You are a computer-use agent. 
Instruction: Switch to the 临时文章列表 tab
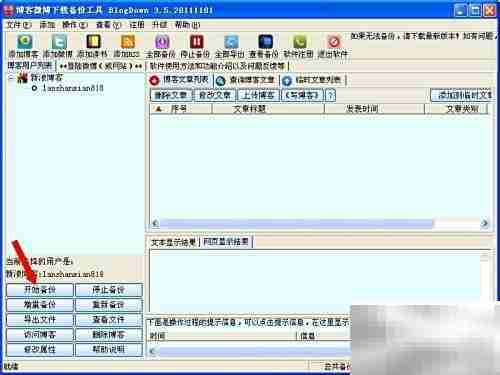[313, 80]
